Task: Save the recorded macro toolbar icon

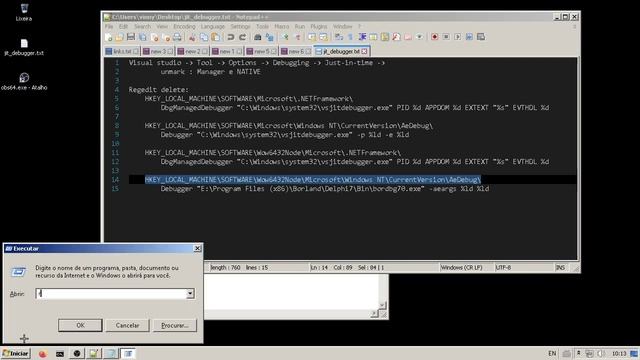Action: 481,37
